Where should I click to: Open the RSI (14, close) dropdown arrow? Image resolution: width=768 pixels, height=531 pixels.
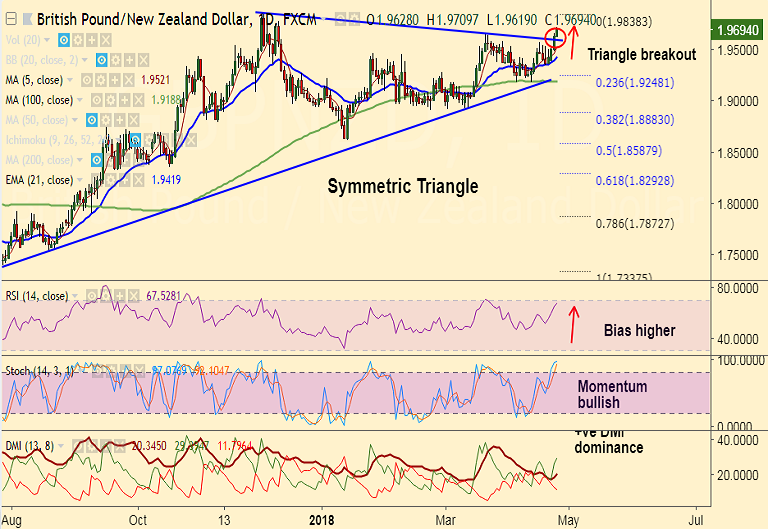75,296
